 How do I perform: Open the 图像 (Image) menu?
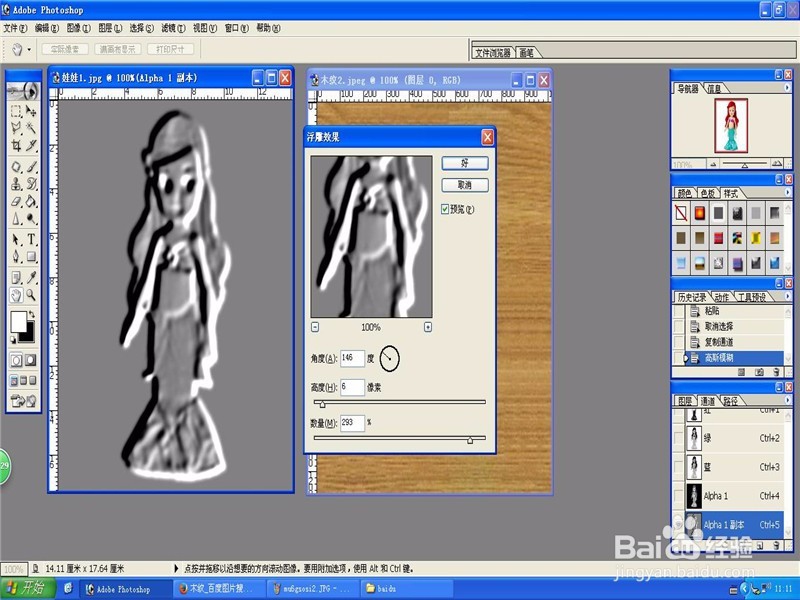tap(78, 28)
